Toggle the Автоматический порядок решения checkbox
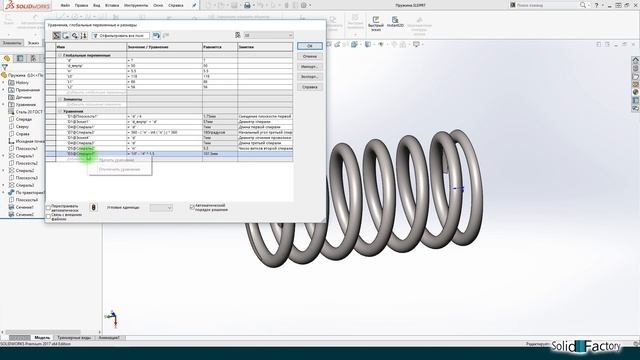This screenshot has height=360, width=640. point(192,207)
